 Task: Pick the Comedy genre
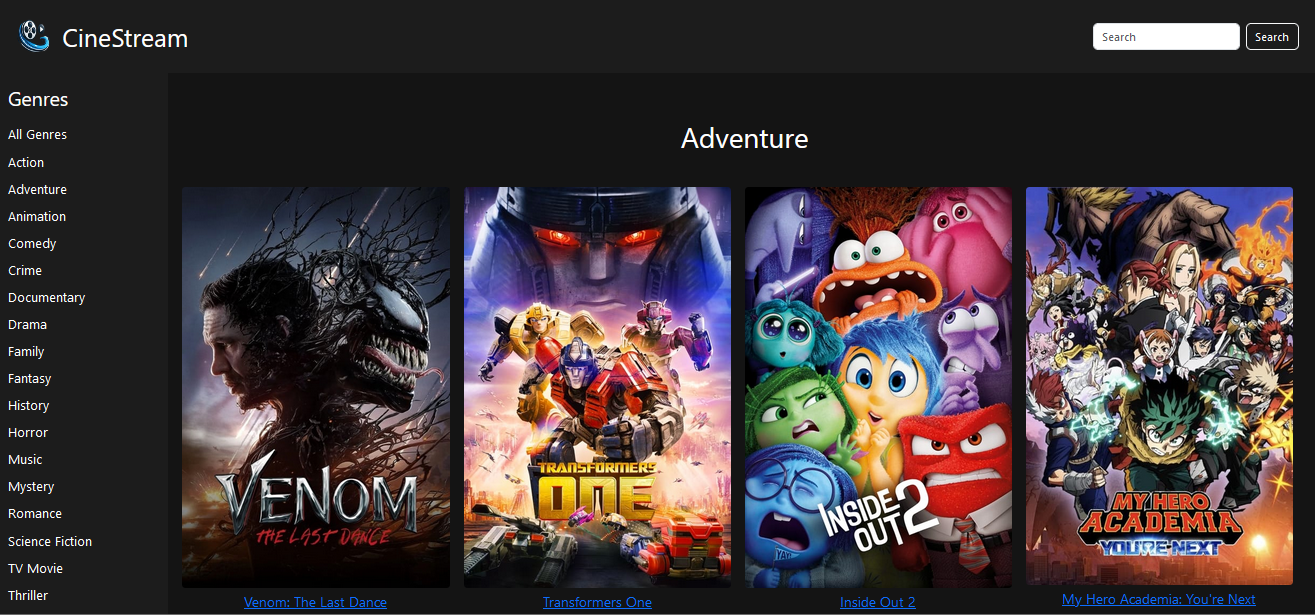point(32,243)
